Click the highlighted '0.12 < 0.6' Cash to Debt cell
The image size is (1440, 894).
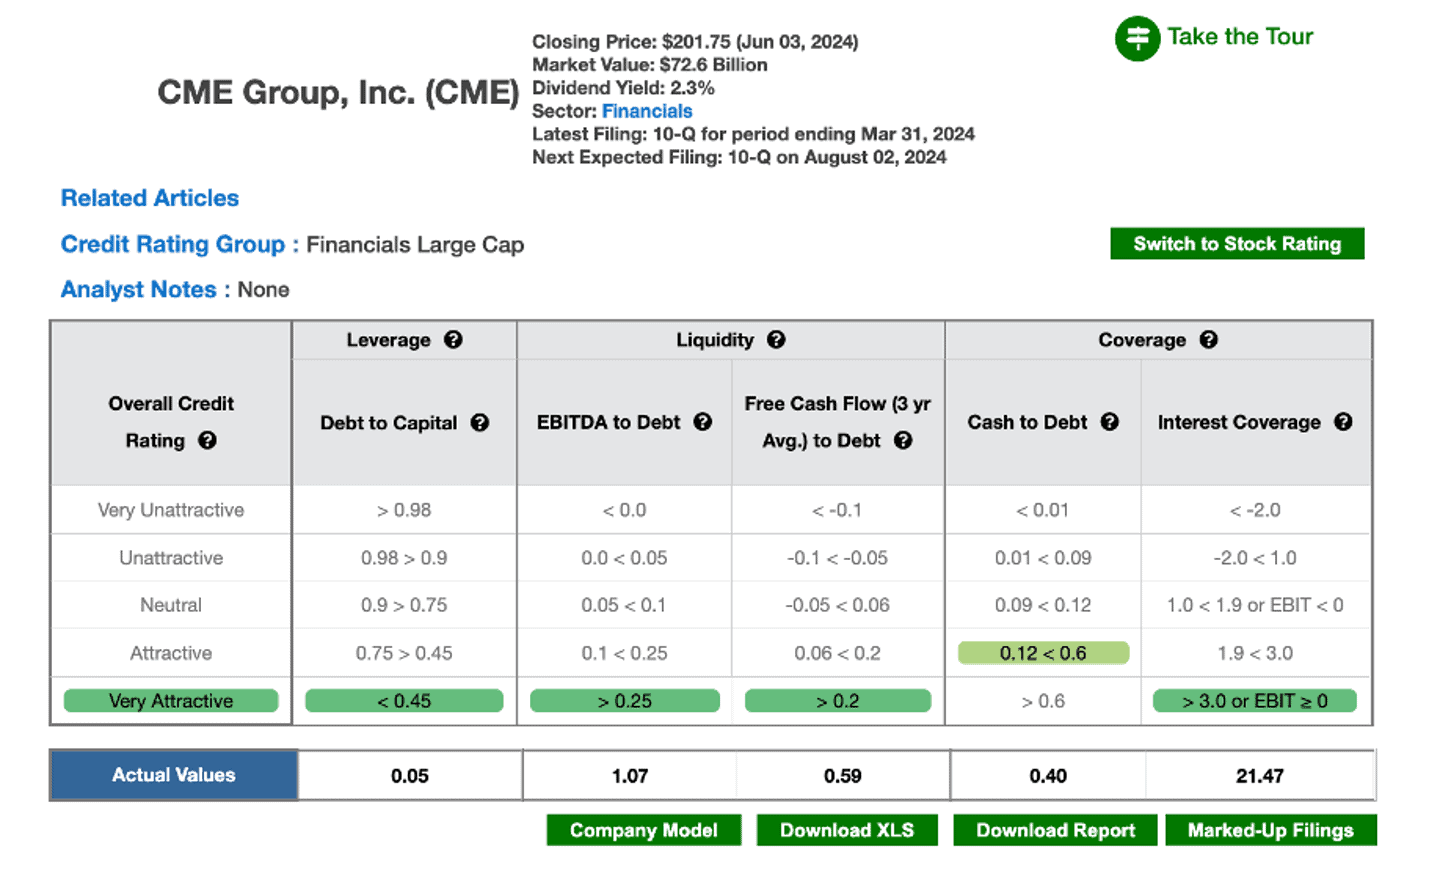coord(1043,653)
